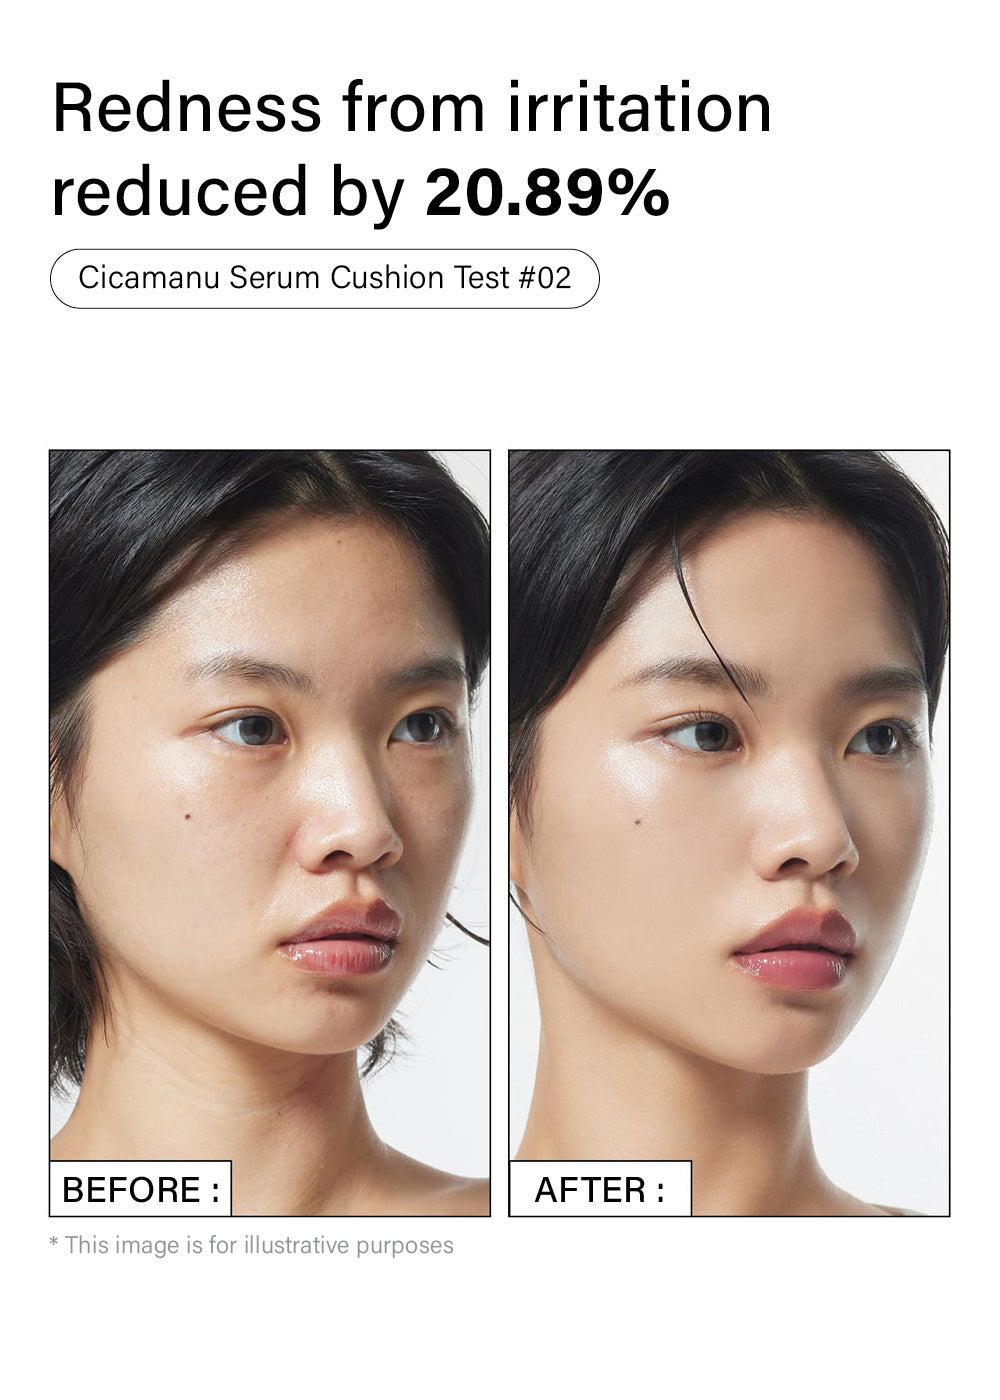Click the BEFORE : label box
This screenshot has height=1400, width=1000.
140,1189
